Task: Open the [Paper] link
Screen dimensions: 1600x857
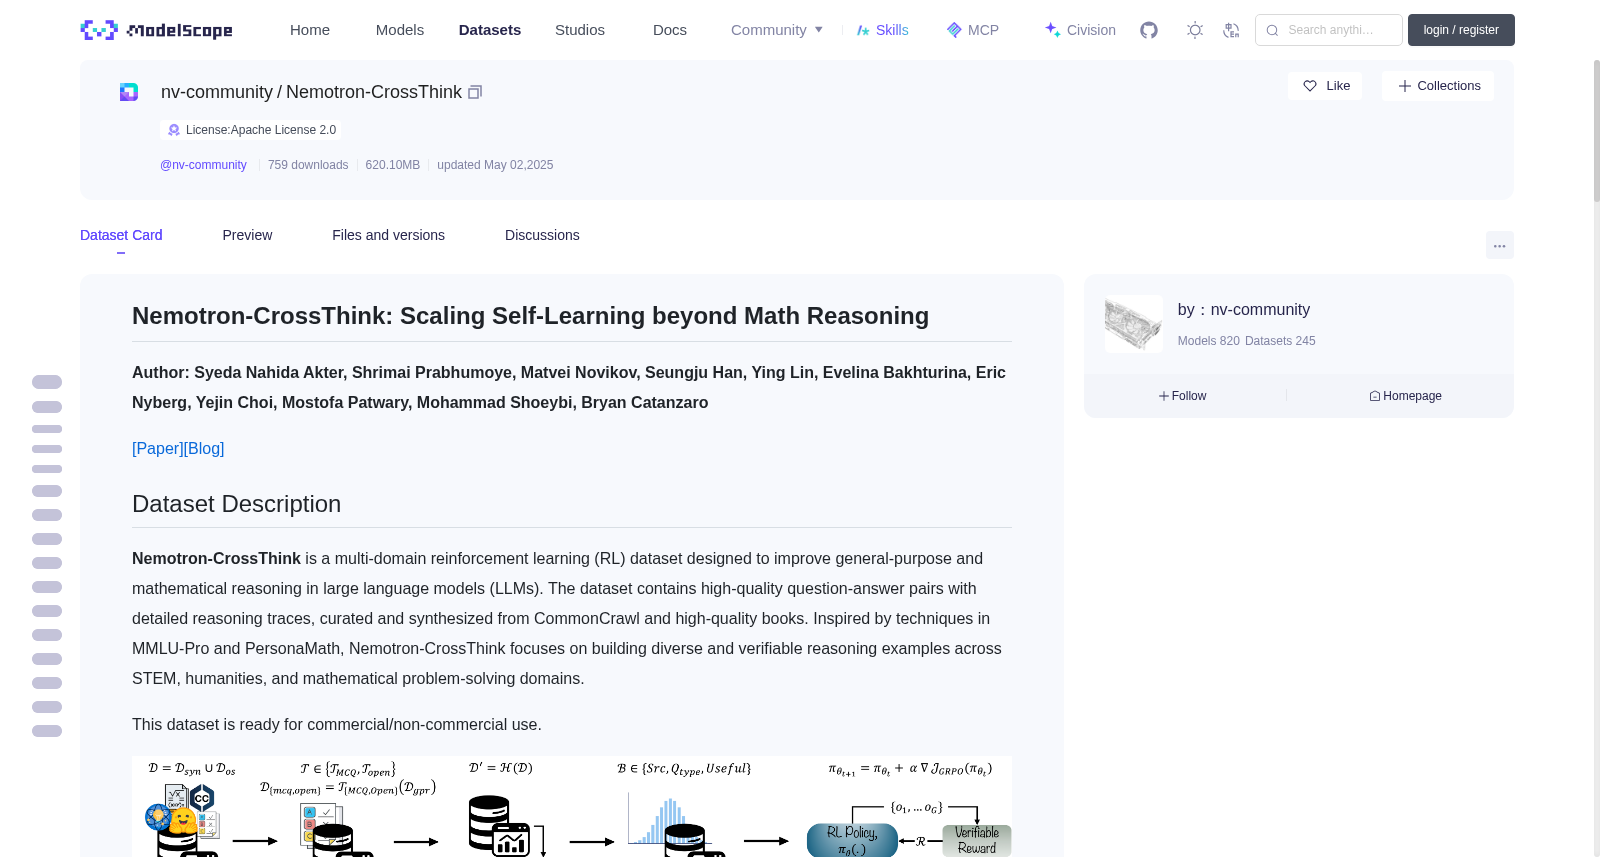Action: point(158,448)
